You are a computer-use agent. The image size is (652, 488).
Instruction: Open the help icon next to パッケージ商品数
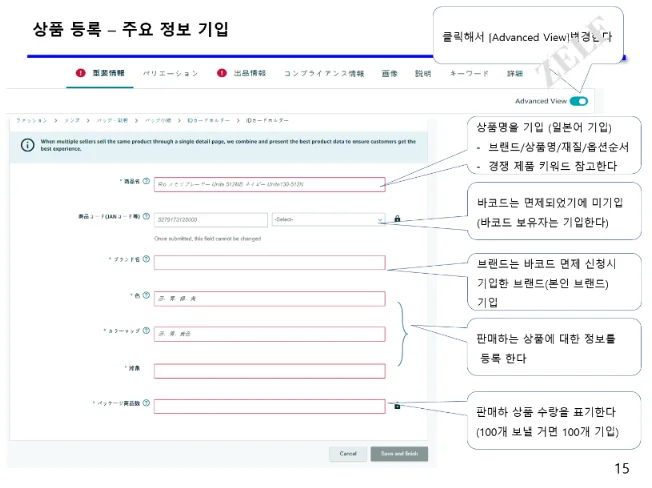pos(146,403)
